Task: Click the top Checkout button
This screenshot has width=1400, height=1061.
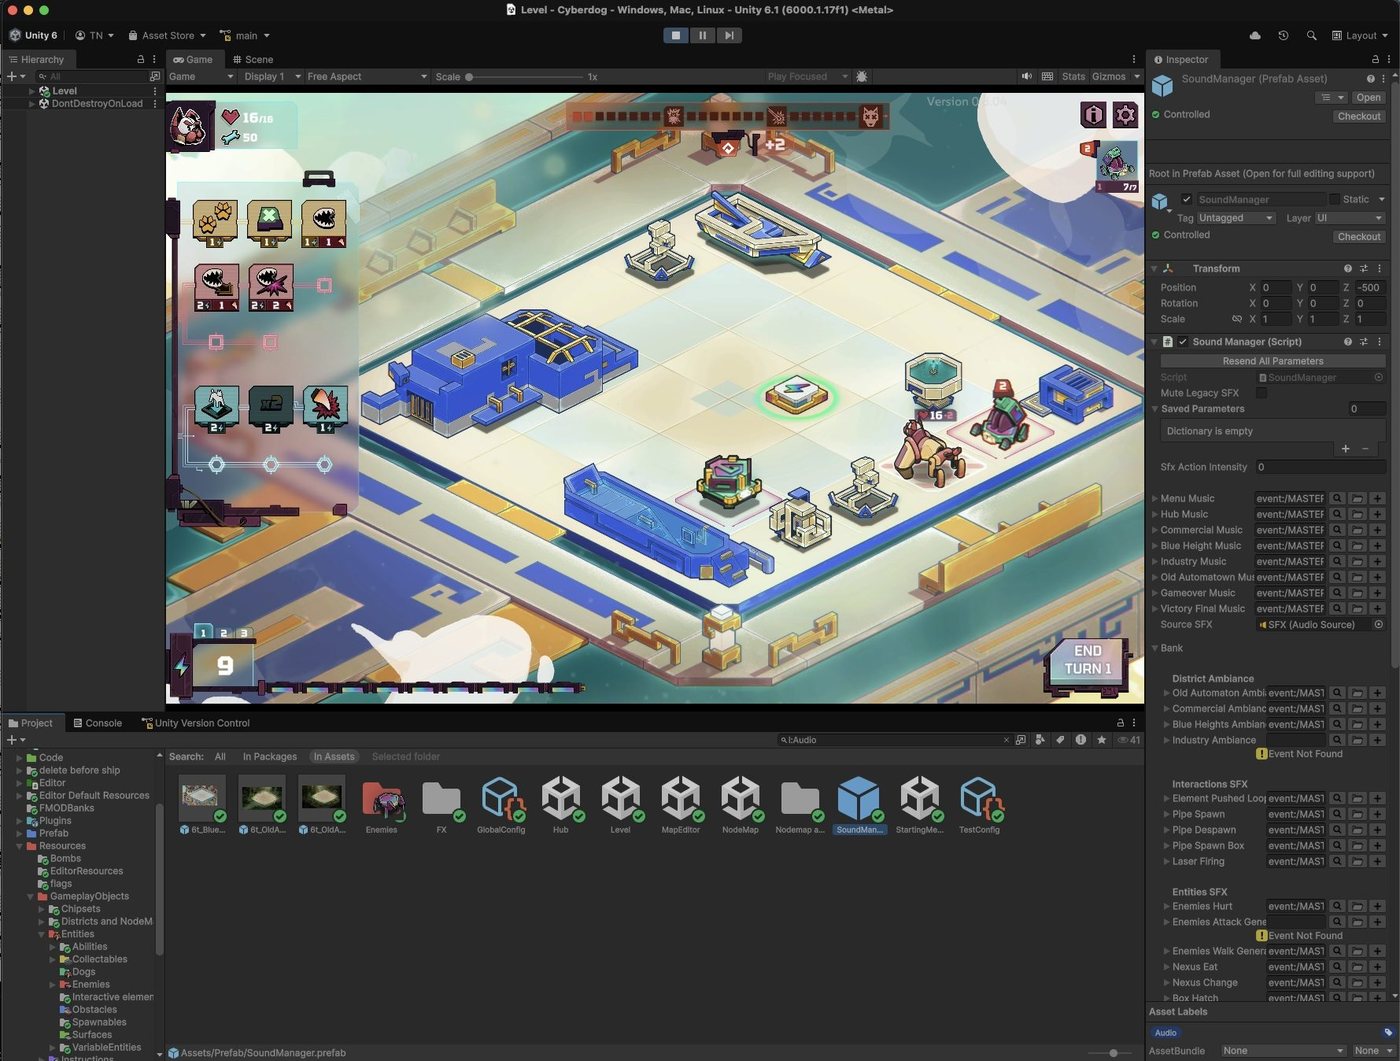Action: coord(1359,116)
